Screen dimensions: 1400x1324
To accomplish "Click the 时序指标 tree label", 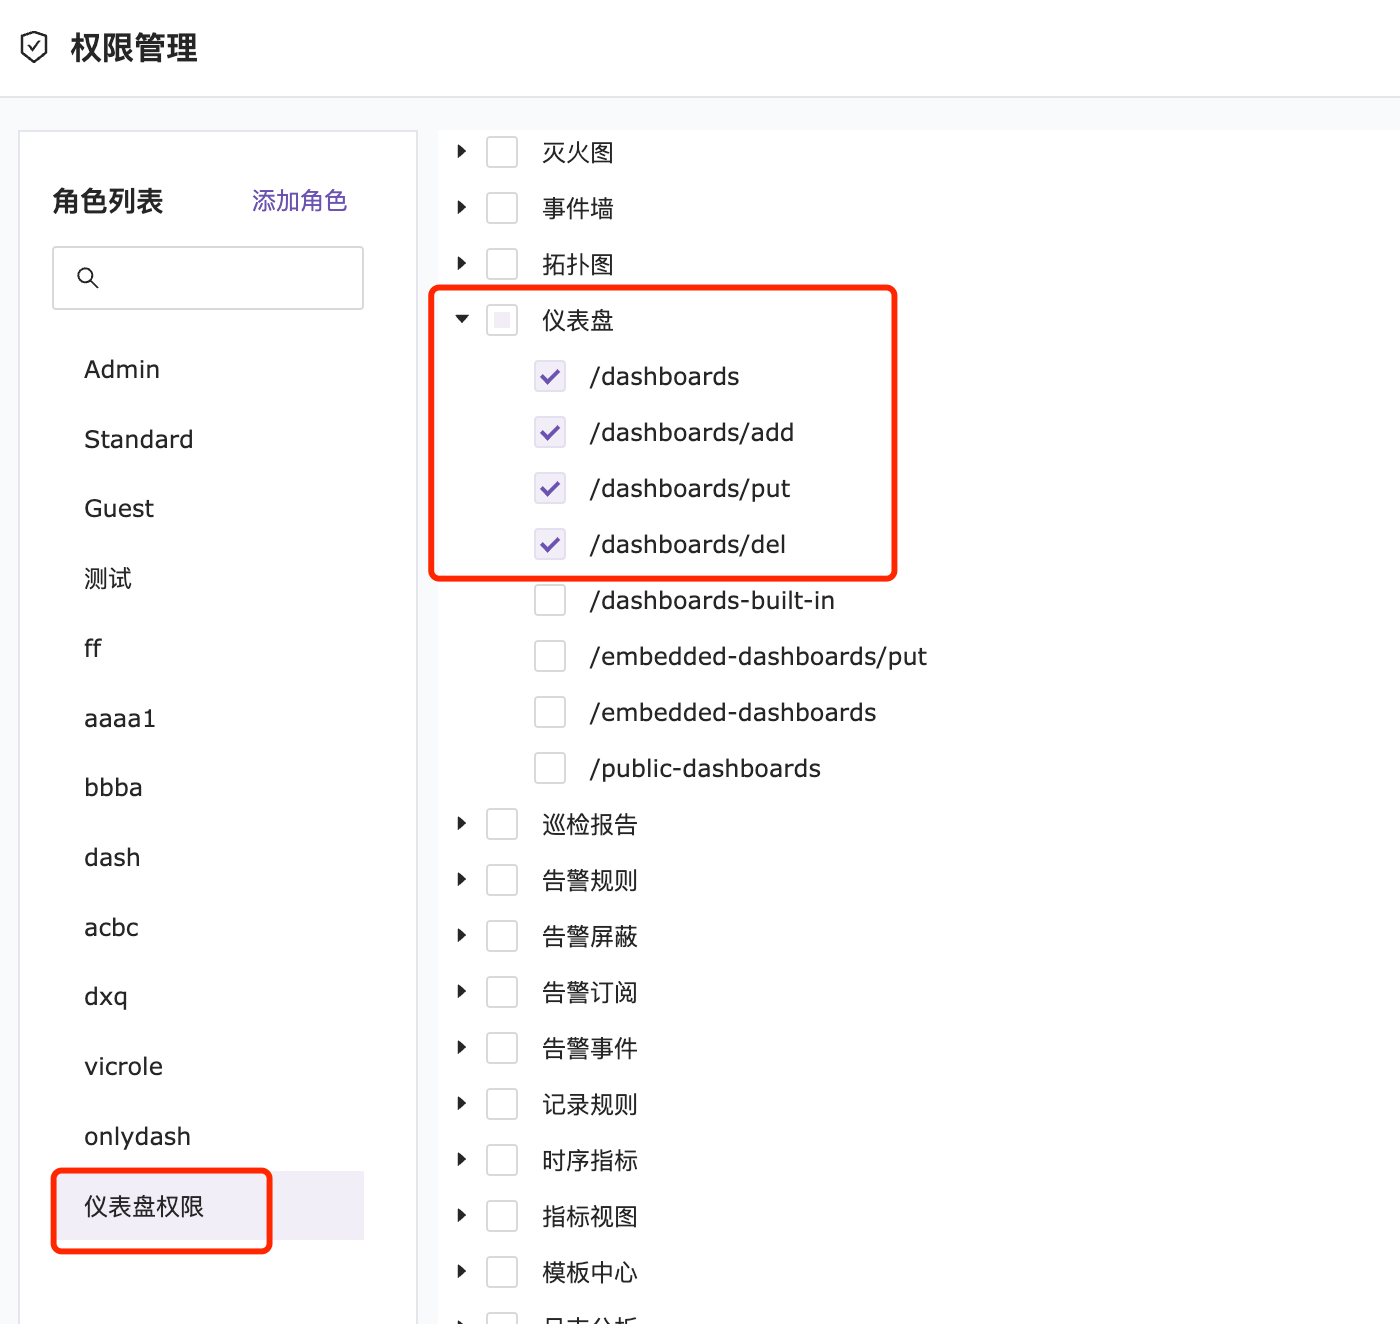I will (590, 1160).
